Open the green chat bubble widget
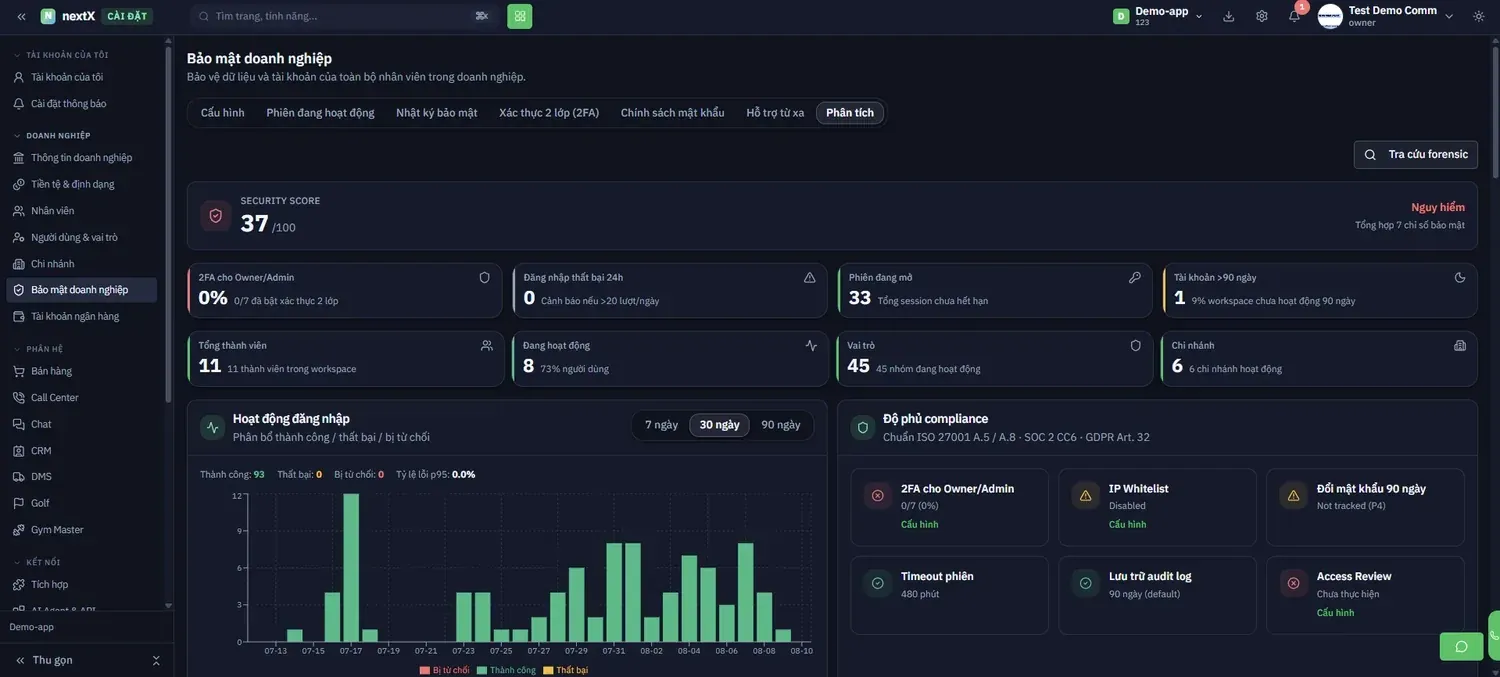 coord(1461,646)
